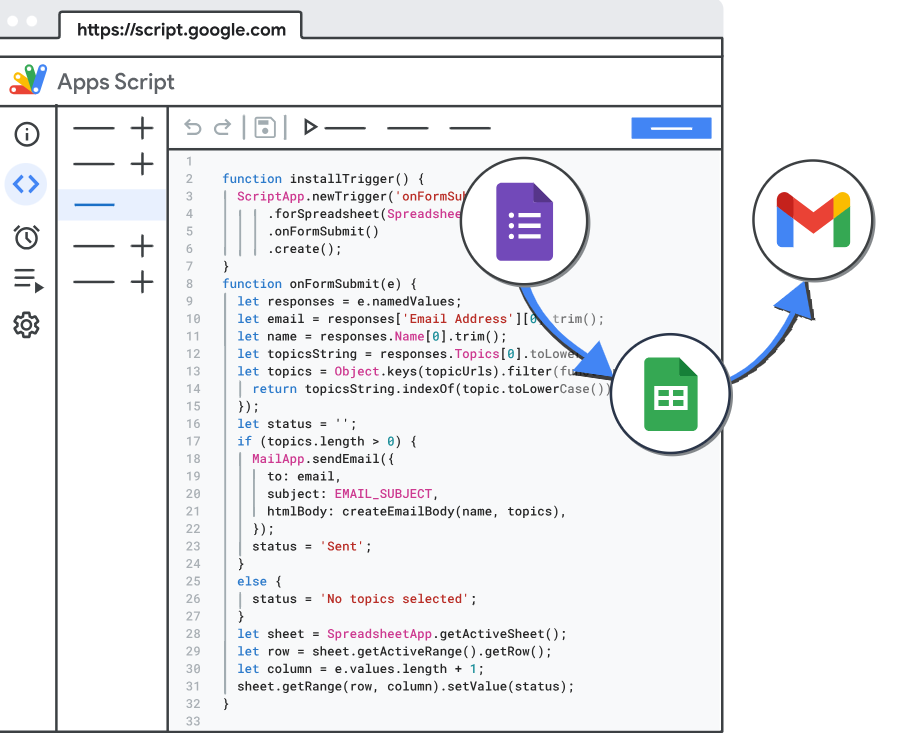The height and width of the screenshot is (744, 905).
Task: Click 'MailApp.sendEmail({' on line 18
Action: tap(323, 459)
